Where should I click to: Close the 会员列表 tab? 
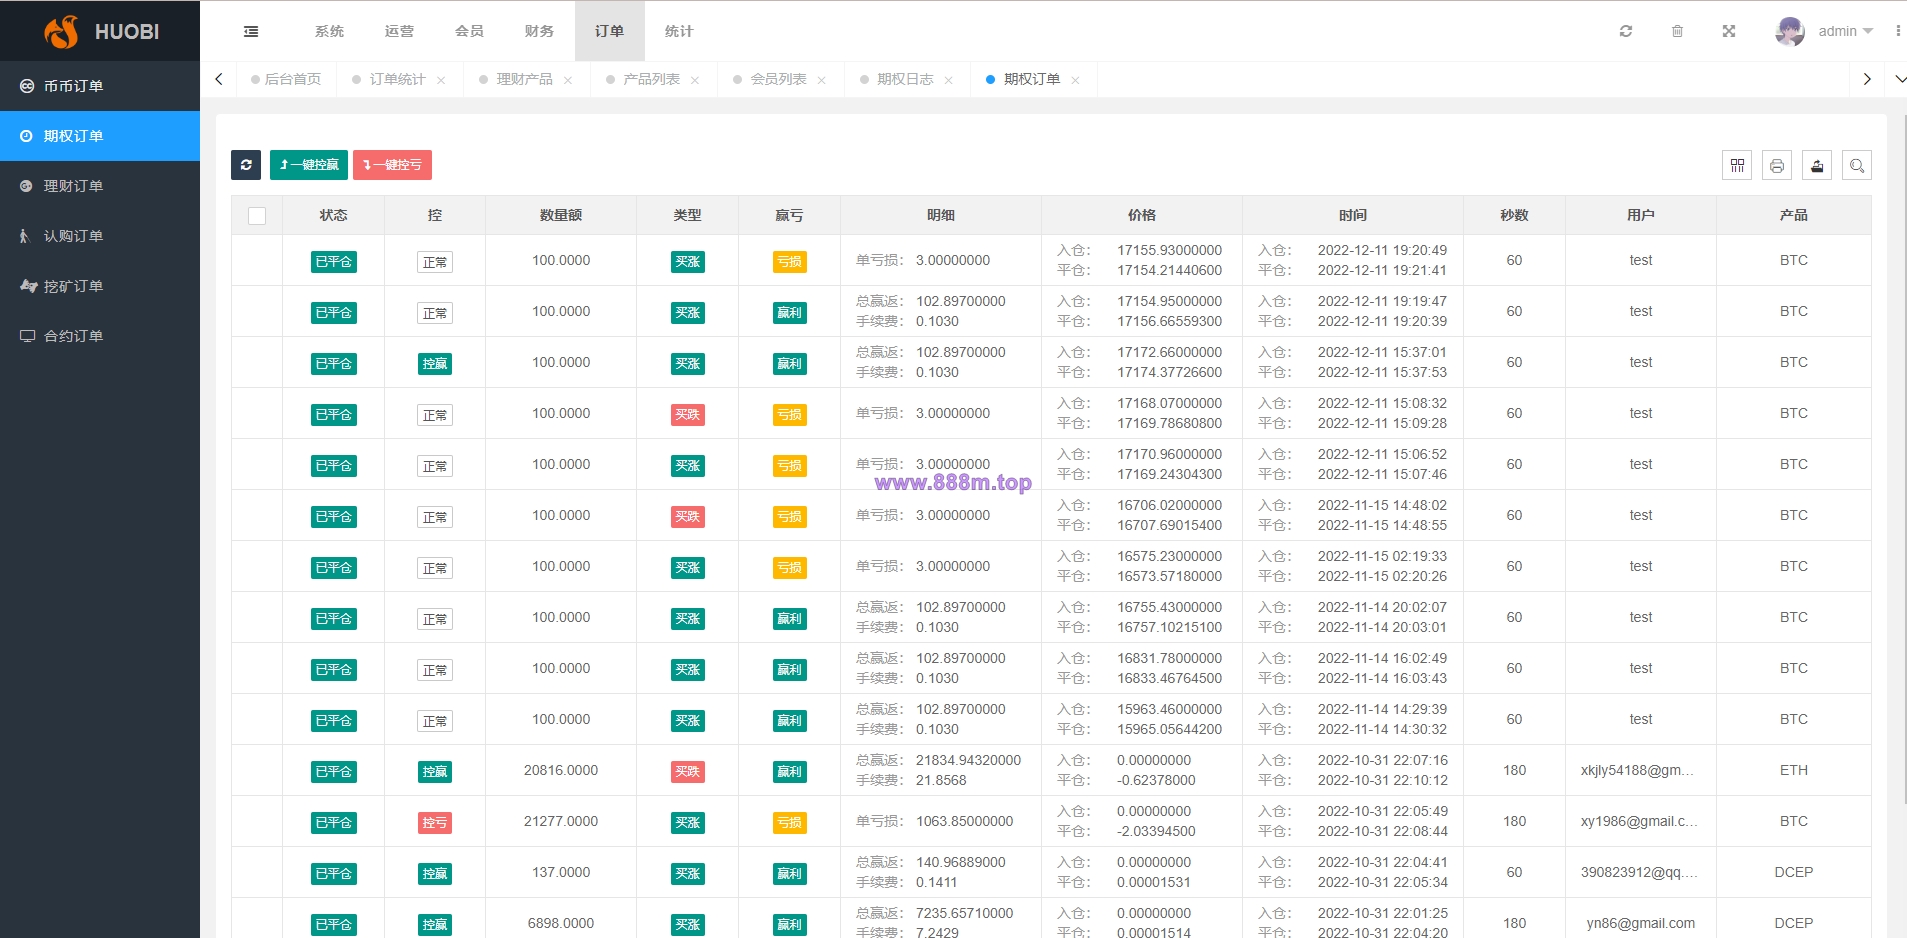coord(822,80)
